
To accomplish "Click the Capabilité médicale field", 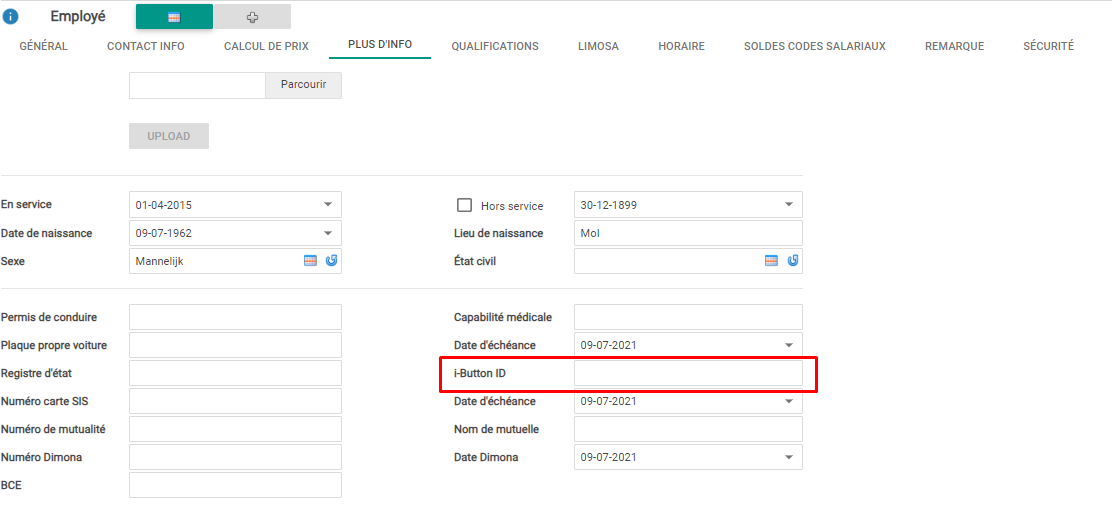I will click(x=688, y=317).
